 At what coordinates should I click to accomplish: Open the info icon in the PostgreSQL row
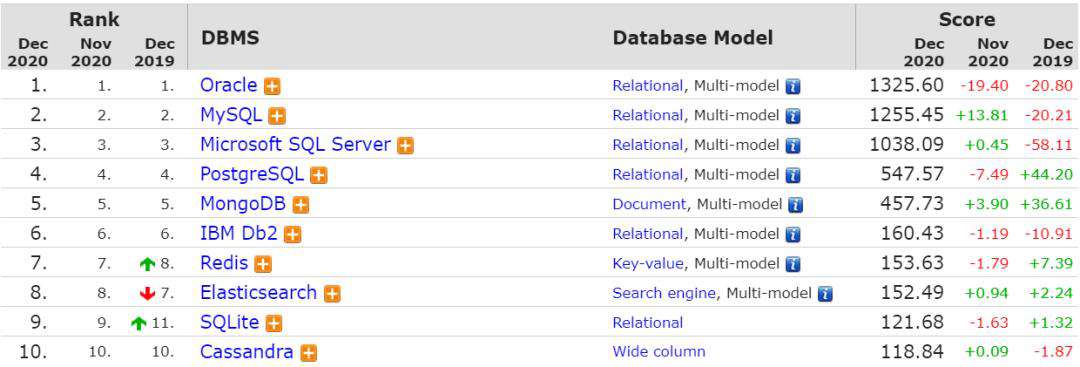(x=793, y=176)
